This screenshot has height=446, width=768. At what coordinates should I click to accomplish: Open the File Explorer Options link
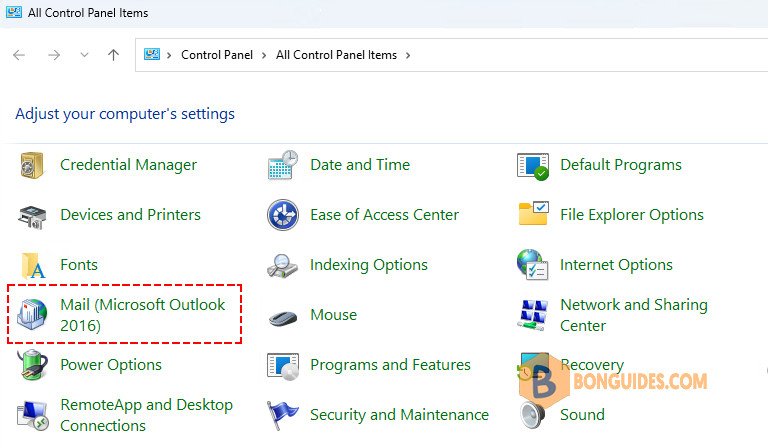632,215
